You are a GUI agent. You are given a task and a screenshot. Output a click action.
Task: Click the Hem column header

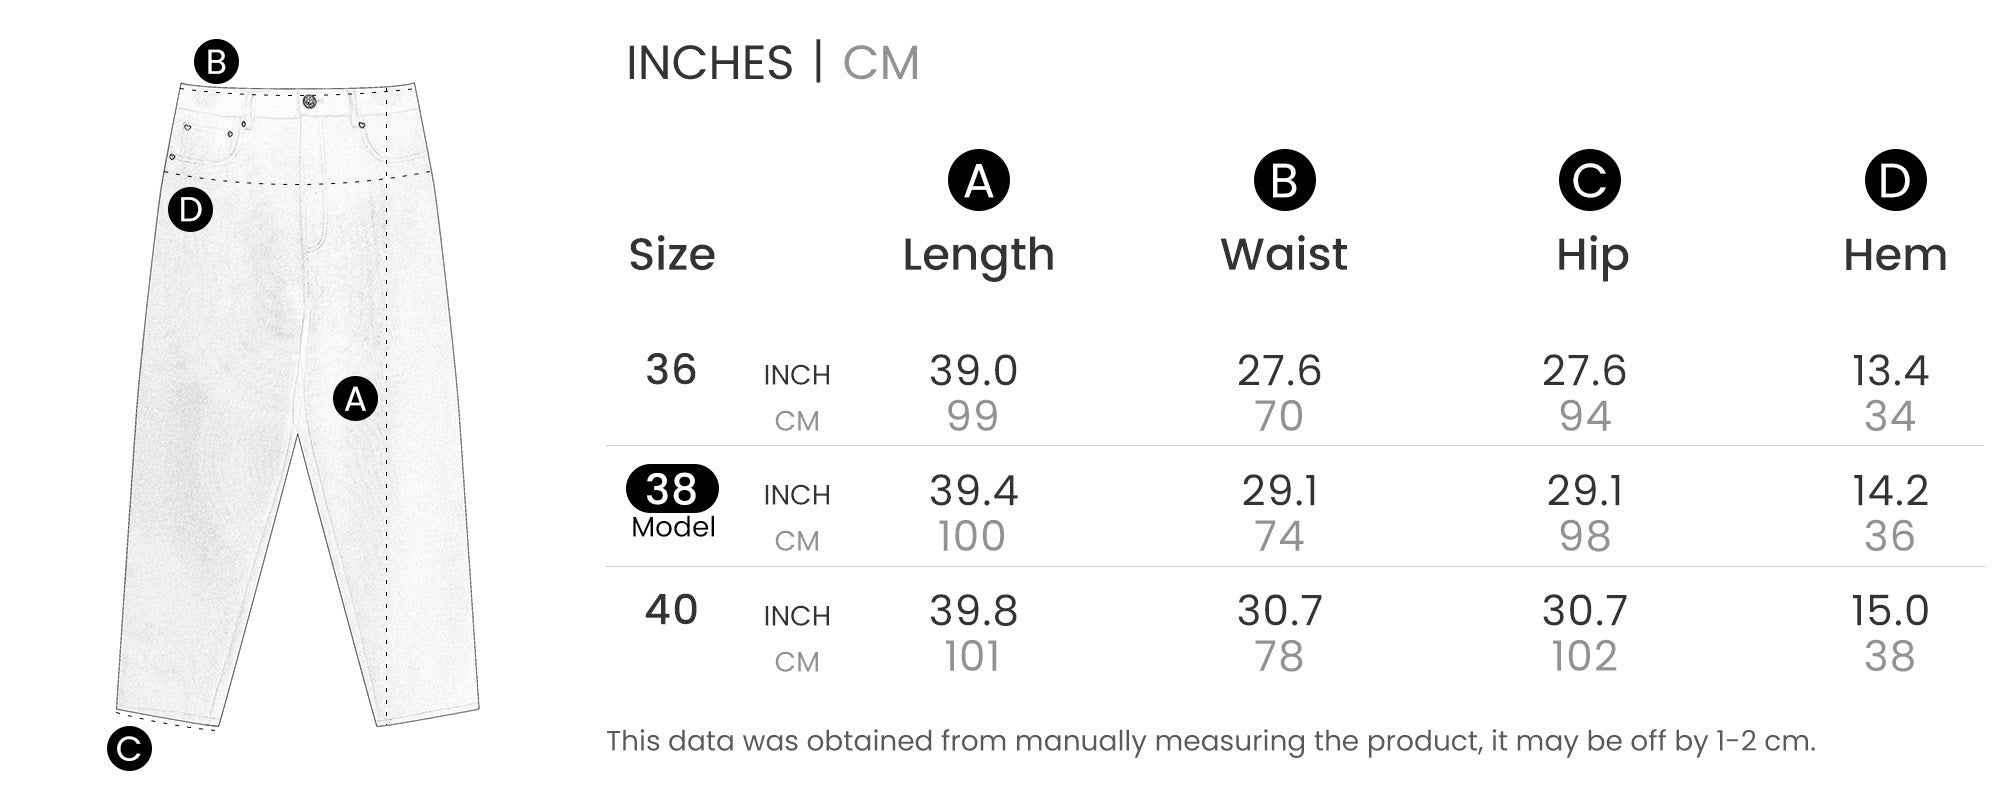(1895, 255)
